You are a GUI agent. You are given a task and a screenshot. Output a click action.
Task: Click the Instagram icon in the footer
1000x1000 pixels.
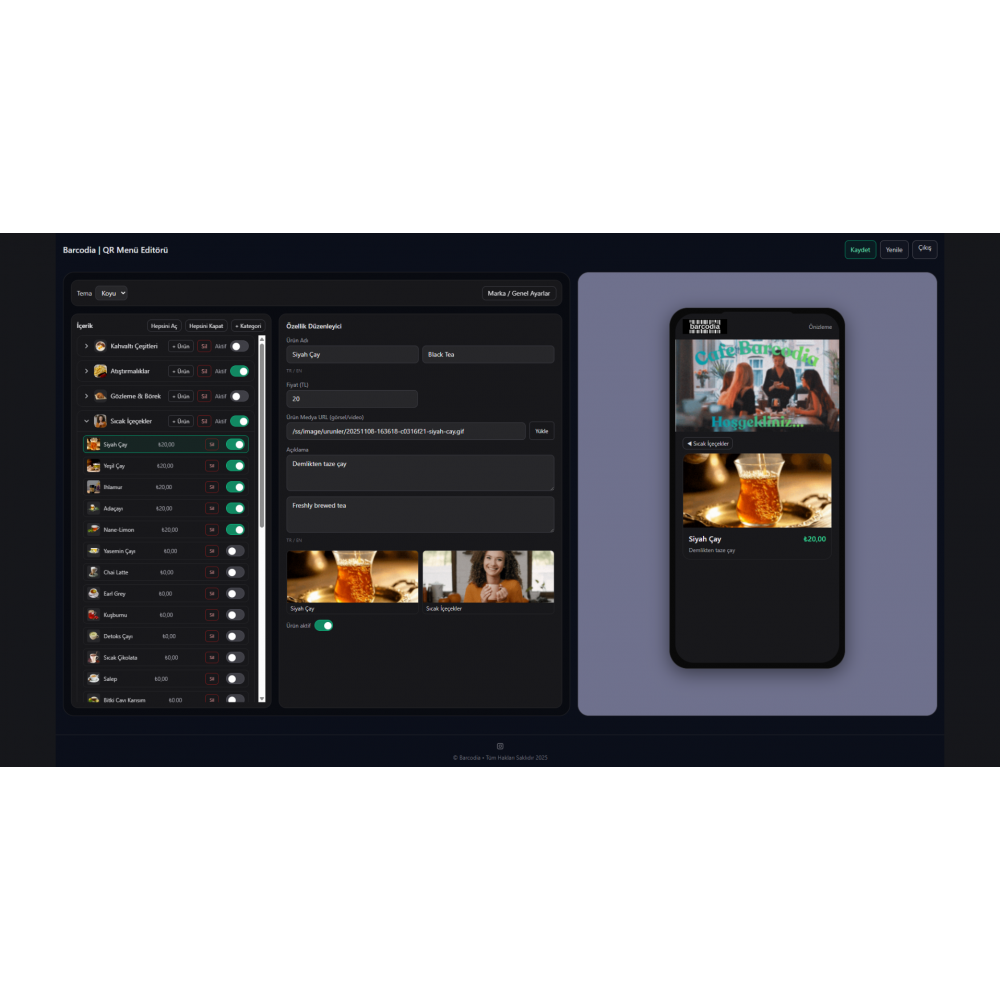(x=500, y=746)
